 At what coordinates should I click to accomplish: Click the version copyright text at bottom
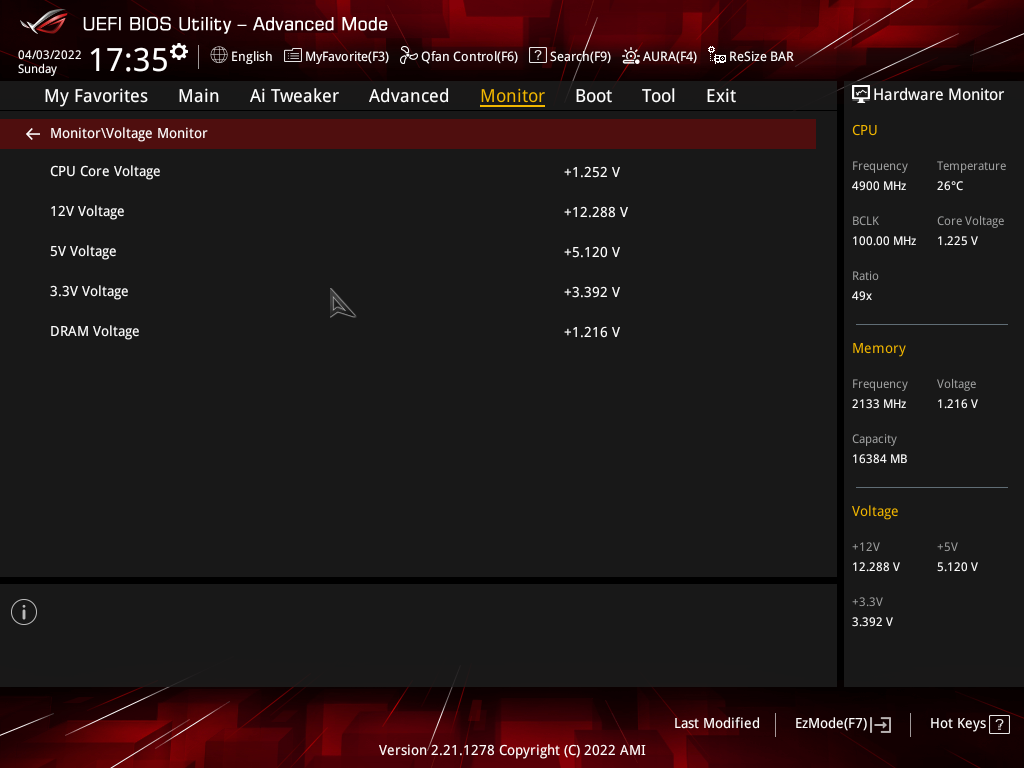click(x=512, y=750)
